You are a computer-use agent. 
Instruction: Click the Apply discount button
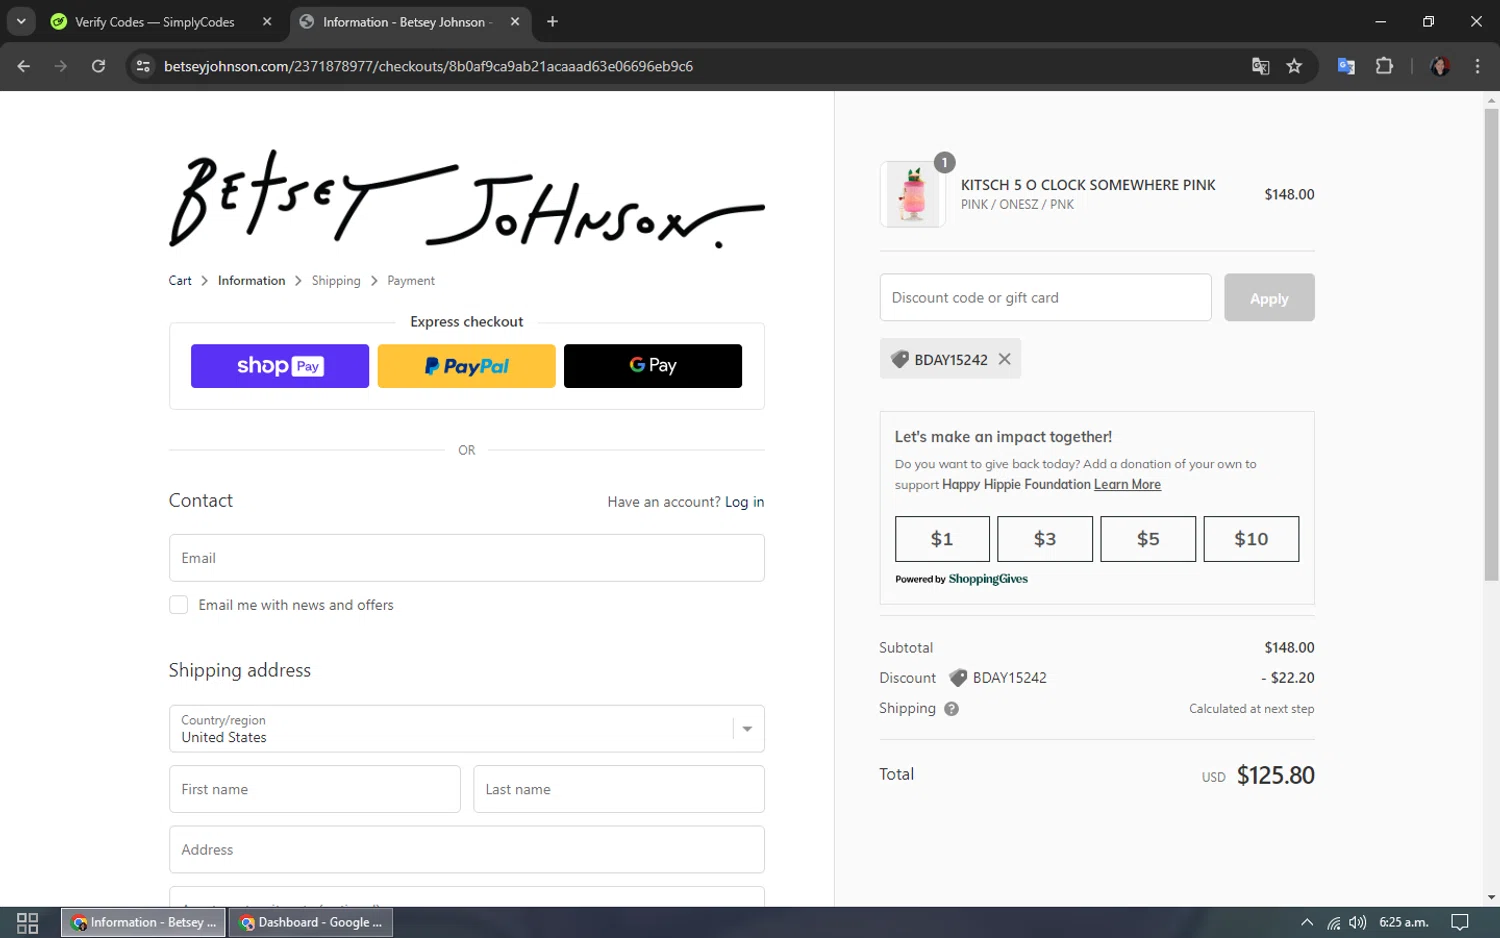pos(1269,298)
